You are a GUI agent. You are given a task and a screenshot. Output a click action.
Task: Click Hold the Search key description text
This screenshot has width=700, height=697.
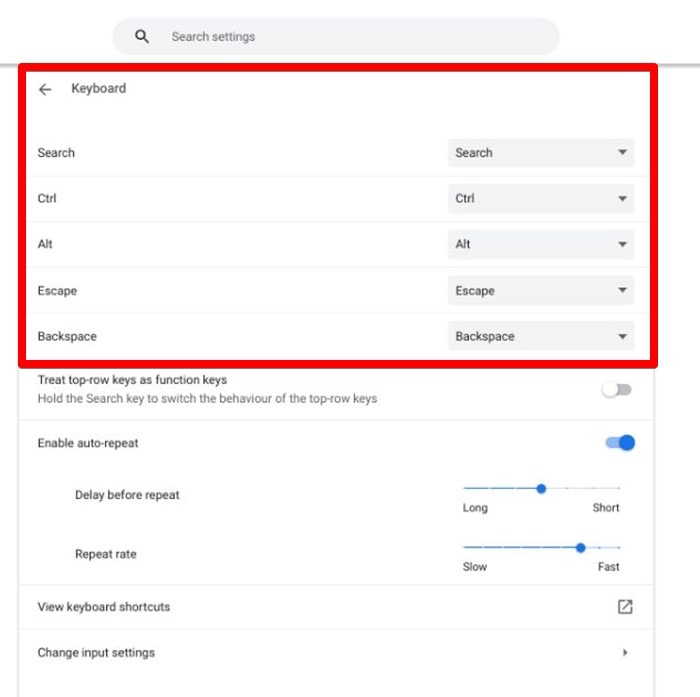coord(207,398)
